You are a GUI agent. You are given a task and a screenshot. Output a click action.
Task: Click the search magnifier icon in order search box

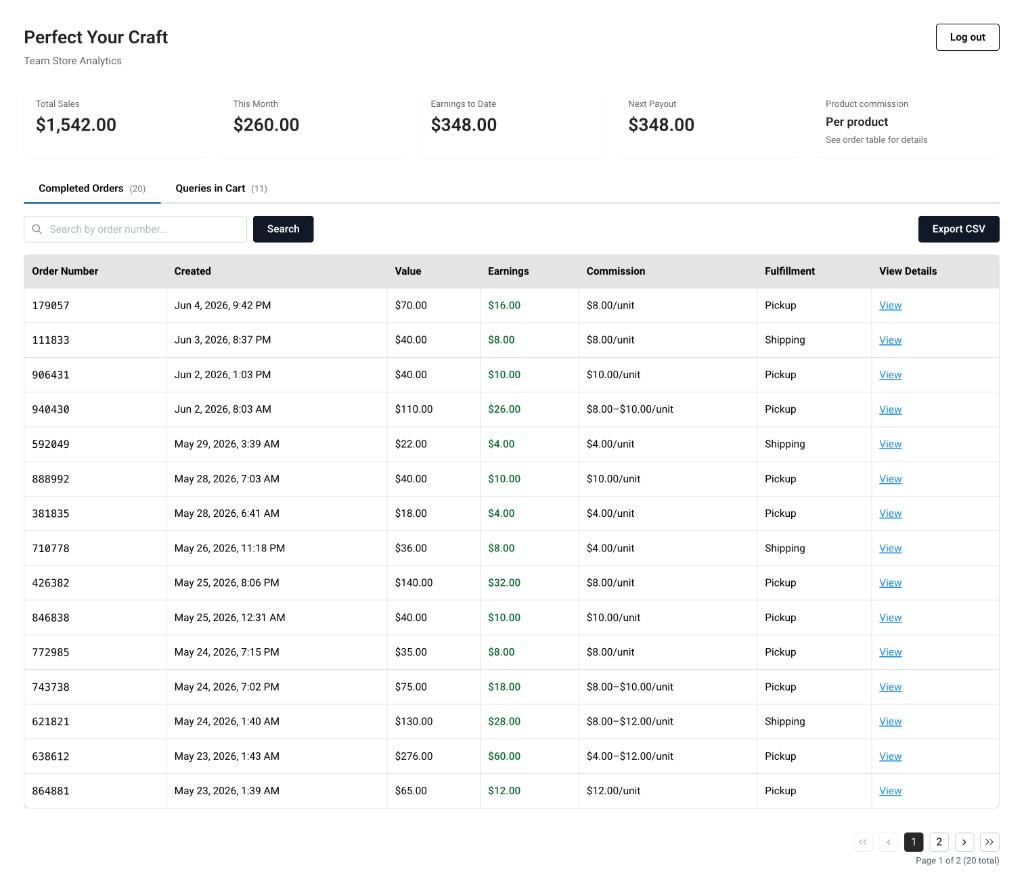pos(37,229)
